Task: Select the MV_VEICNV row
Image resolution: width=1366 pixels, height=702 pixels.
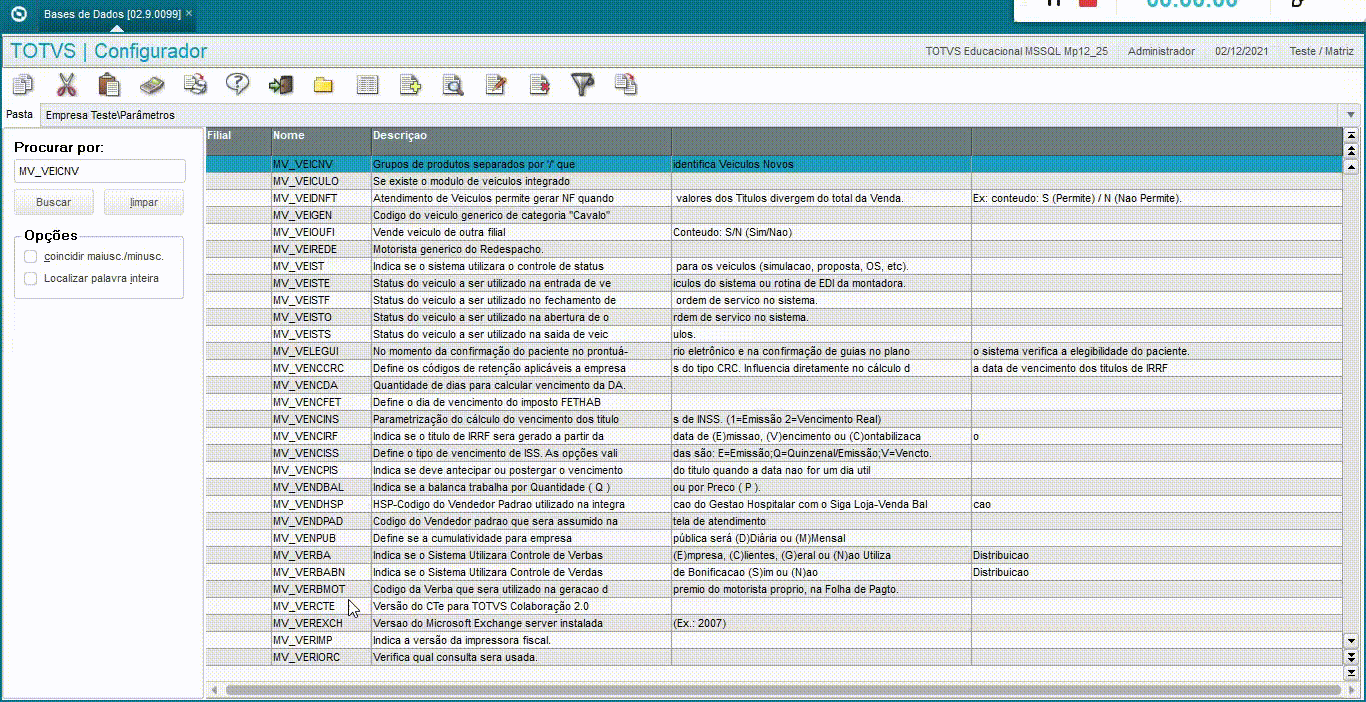Action: tap(773, 164)
